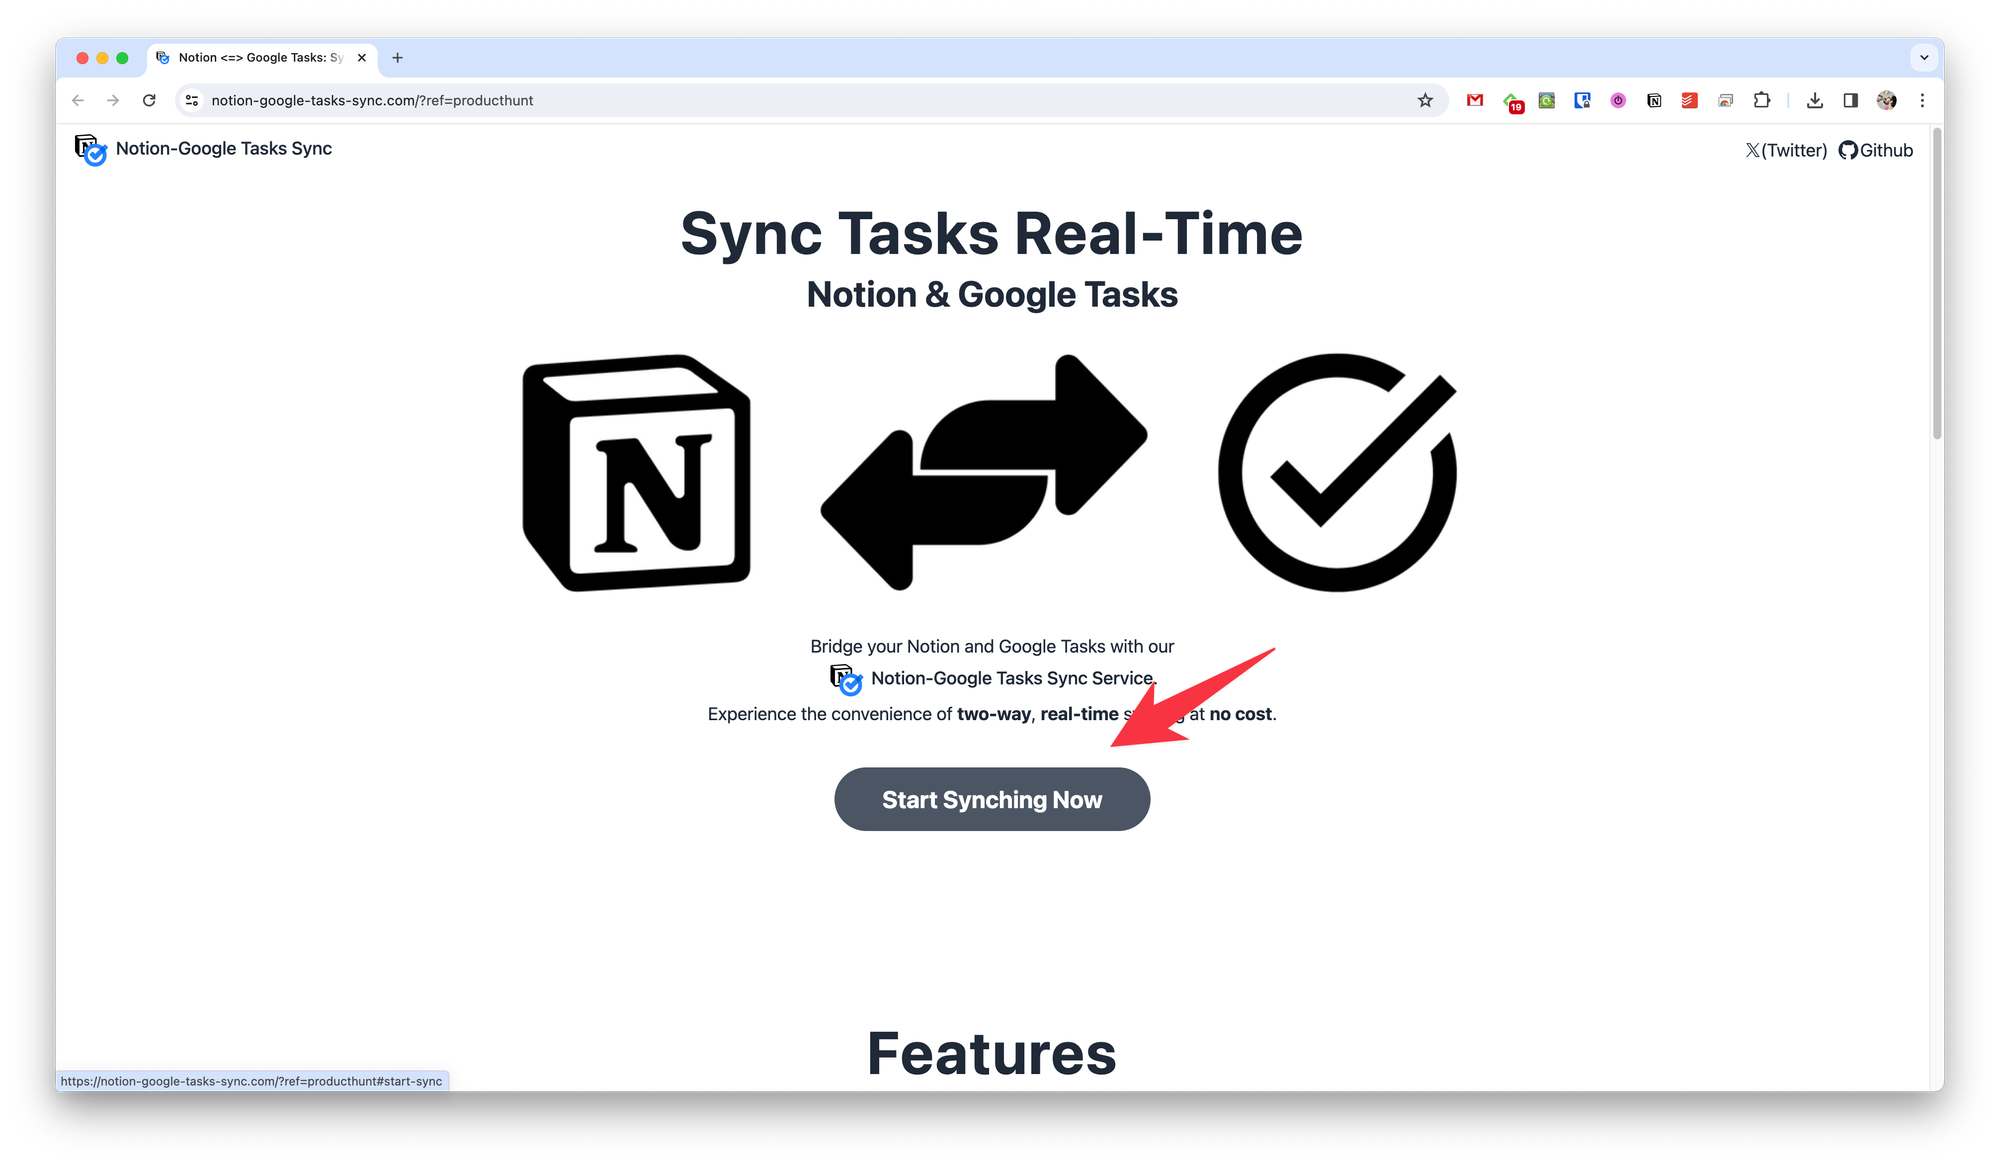This screenshot has height=1165, width=2000.
Task: Bookmark this page with star icon
Action: pos(1425,100)
